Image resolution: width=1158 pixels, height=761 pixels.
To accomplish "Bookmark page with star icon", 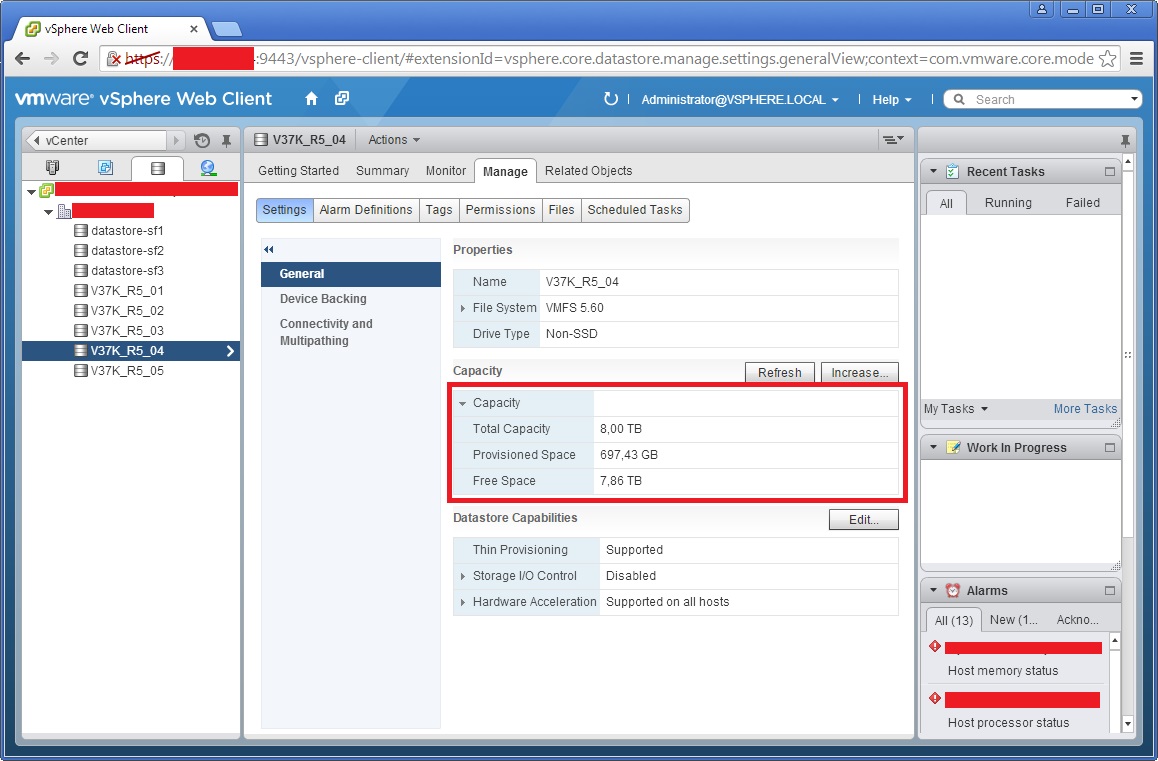I will (x=1107, y=58).
